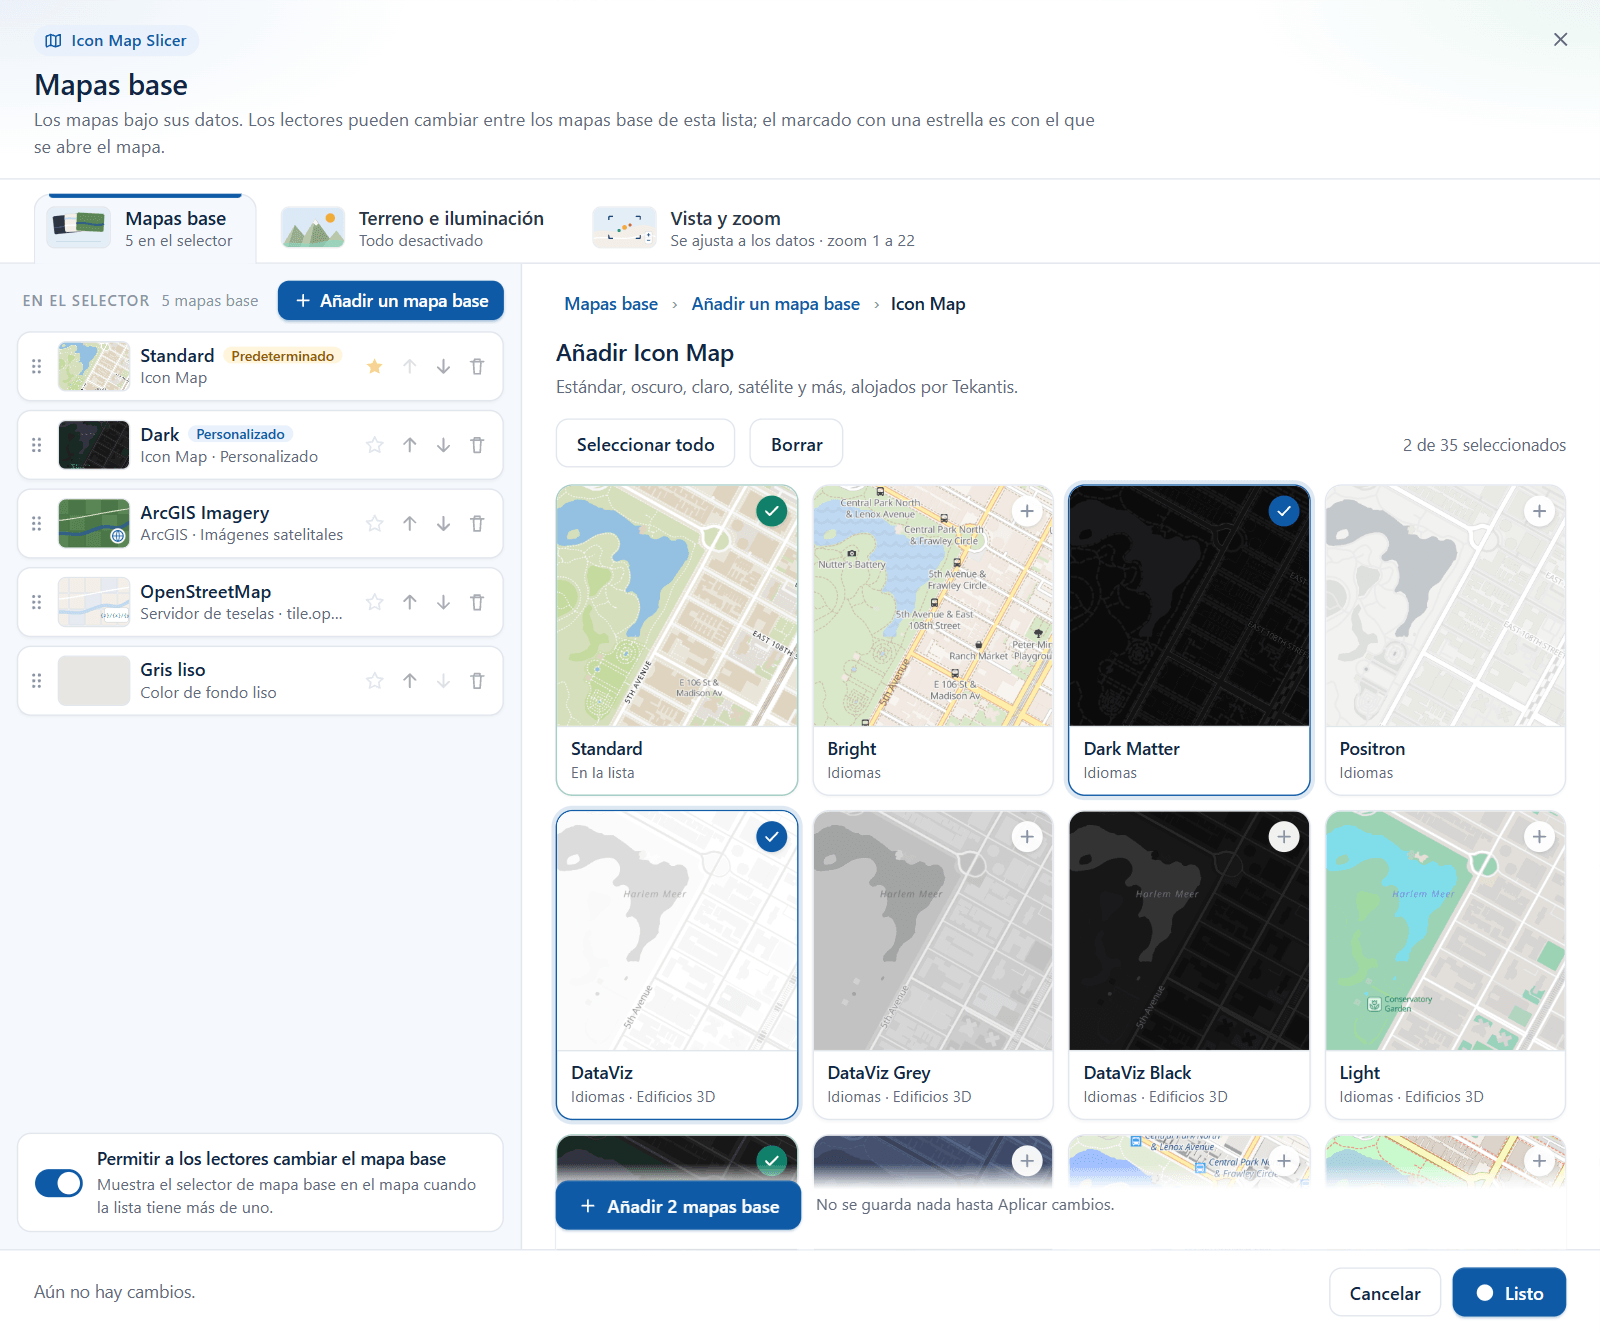This screenshot has width=1600, height=1333.
Task: Move Standard basemap down with arrow
Action: (443, 366)
